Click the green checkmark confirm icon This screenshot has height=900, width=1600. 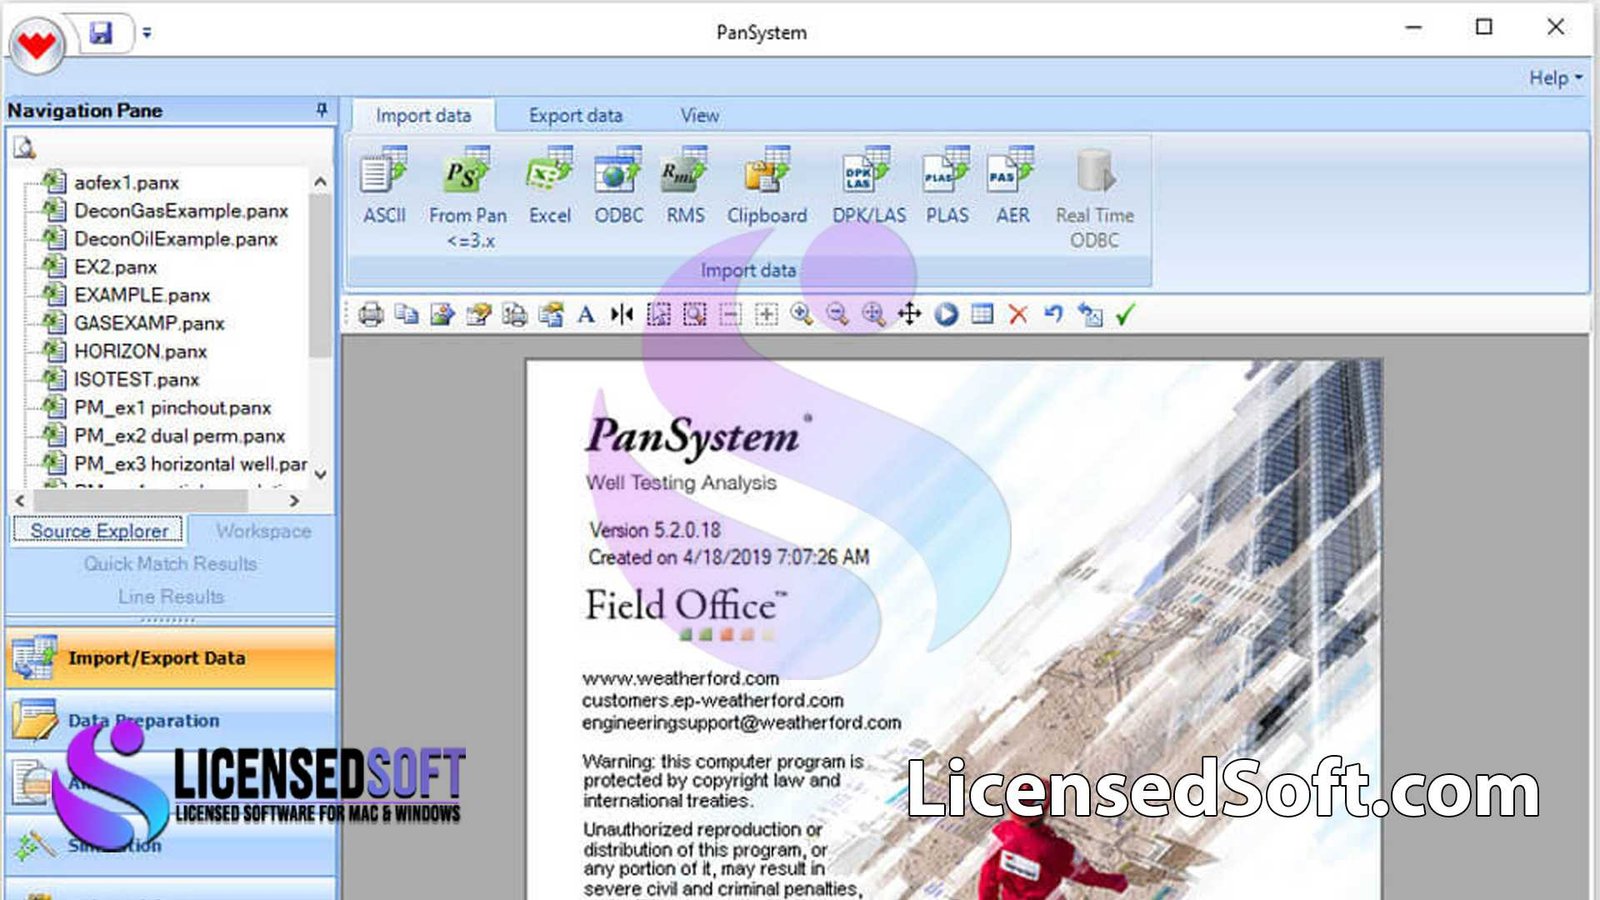pos(1126,315)
